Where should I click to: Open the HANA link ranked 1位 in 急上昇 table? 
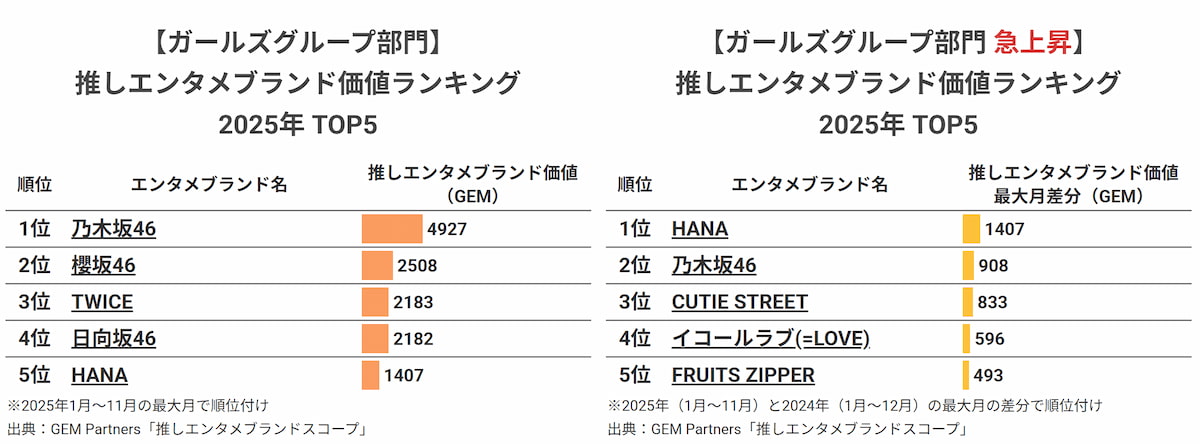click(699, 229)
